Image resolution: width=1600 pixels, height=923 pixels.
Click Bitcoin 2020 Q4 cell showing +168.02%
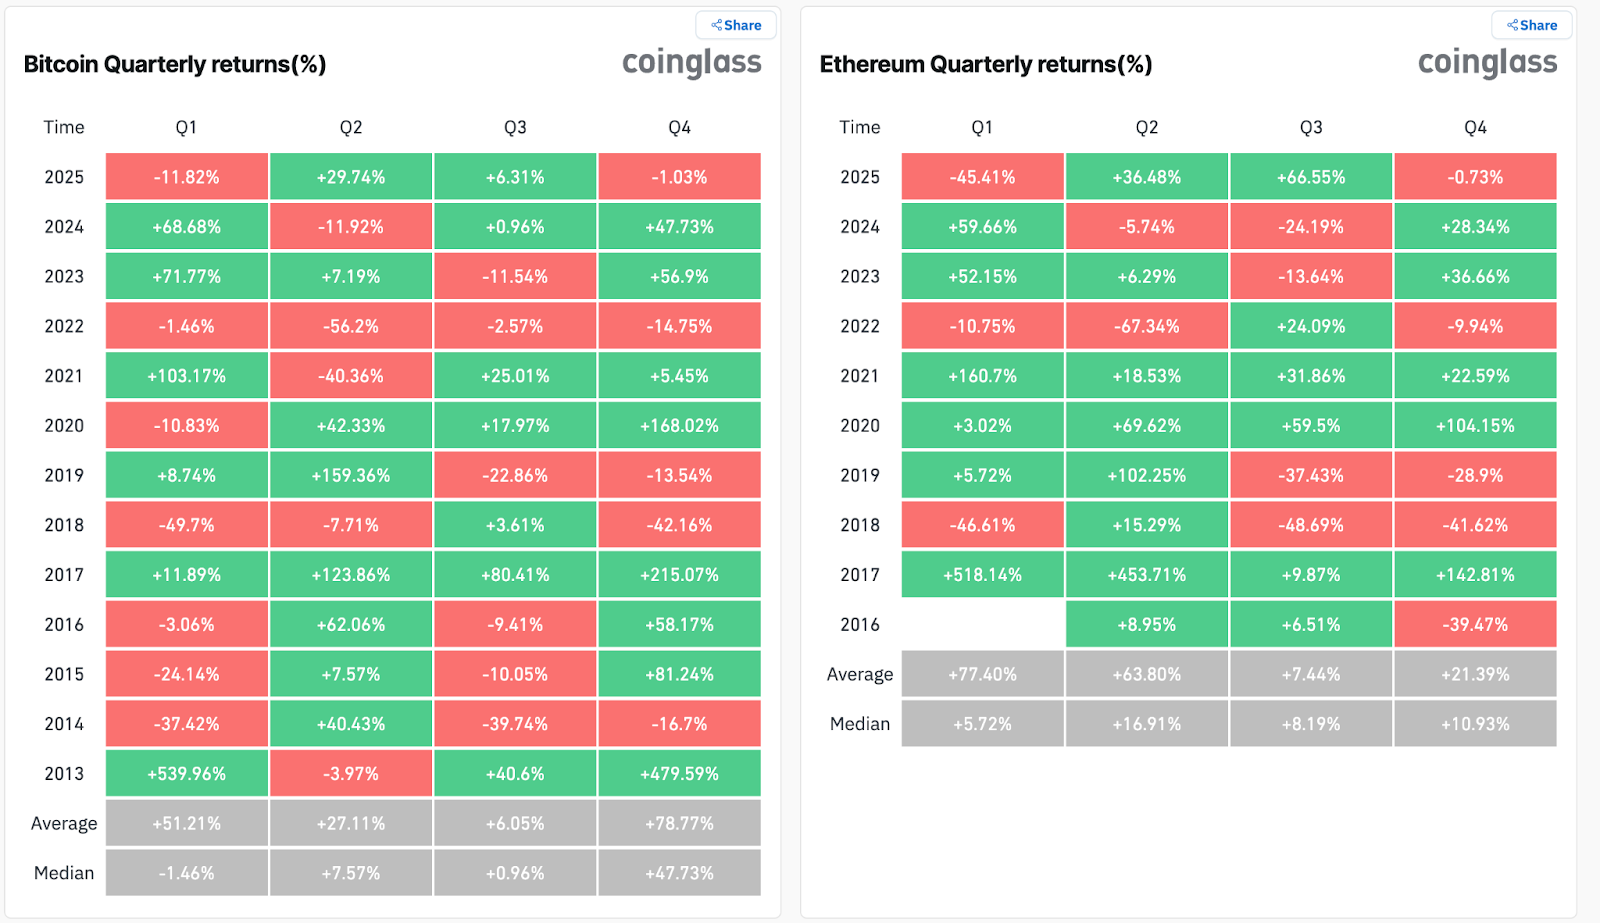(680, 426)
